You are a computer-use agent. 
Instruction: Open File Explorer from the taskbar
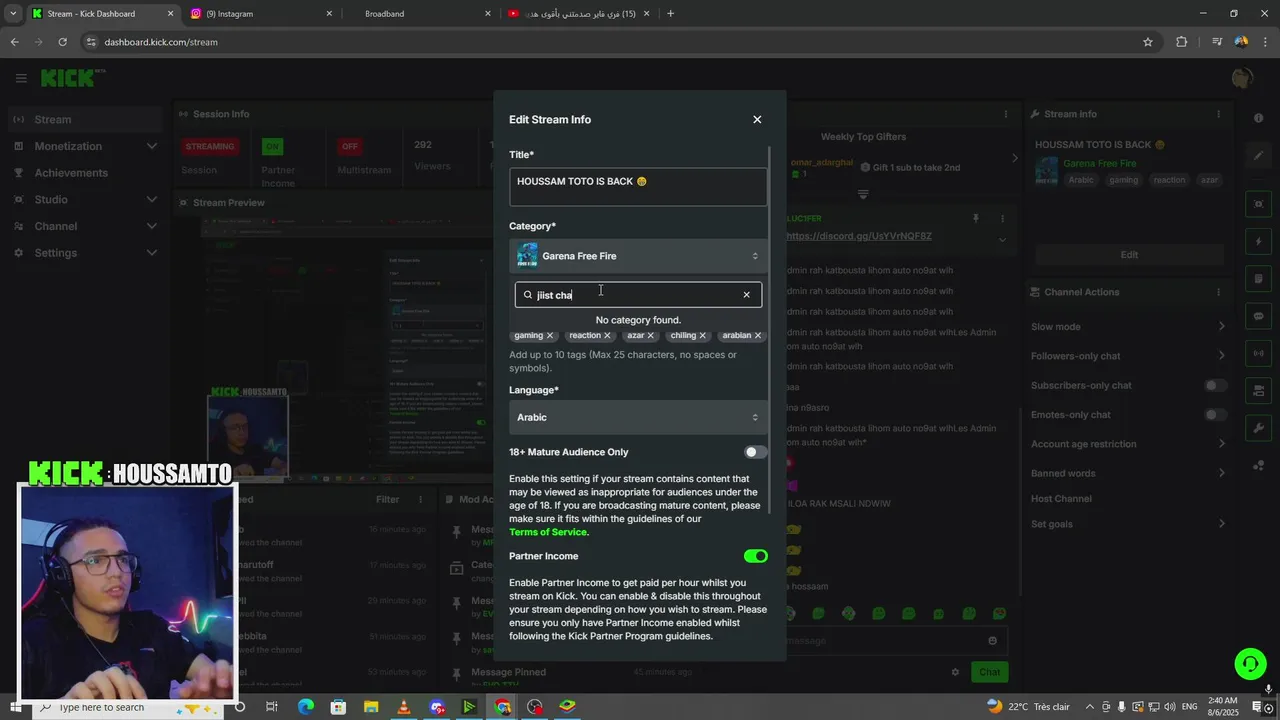coord(371,707)
